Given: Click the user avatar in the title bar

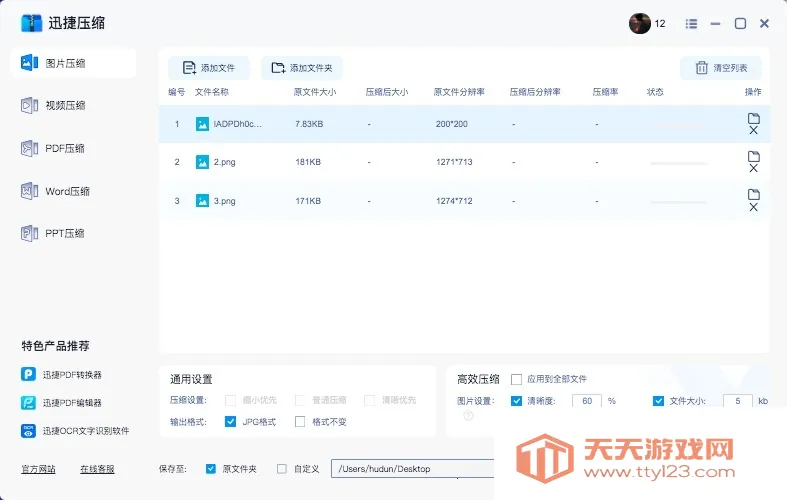Looking at the screenshot, I should pyautogui.click(x=640, y=23).
